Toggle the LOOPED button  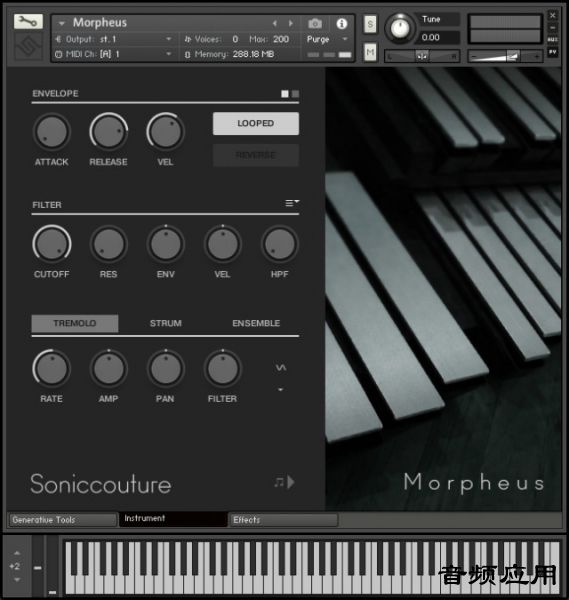pyautogui.click(x=256, y=123)
